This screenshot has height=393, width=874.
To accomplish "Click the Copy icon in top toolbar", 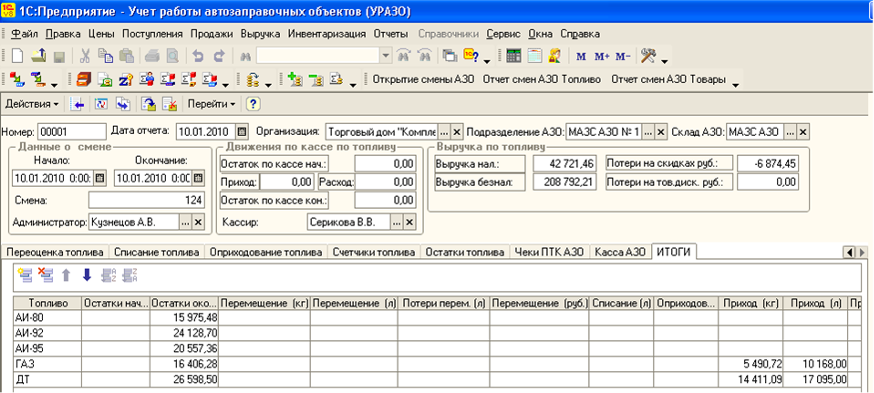I will pyautogui.click(x=105, y=56).
